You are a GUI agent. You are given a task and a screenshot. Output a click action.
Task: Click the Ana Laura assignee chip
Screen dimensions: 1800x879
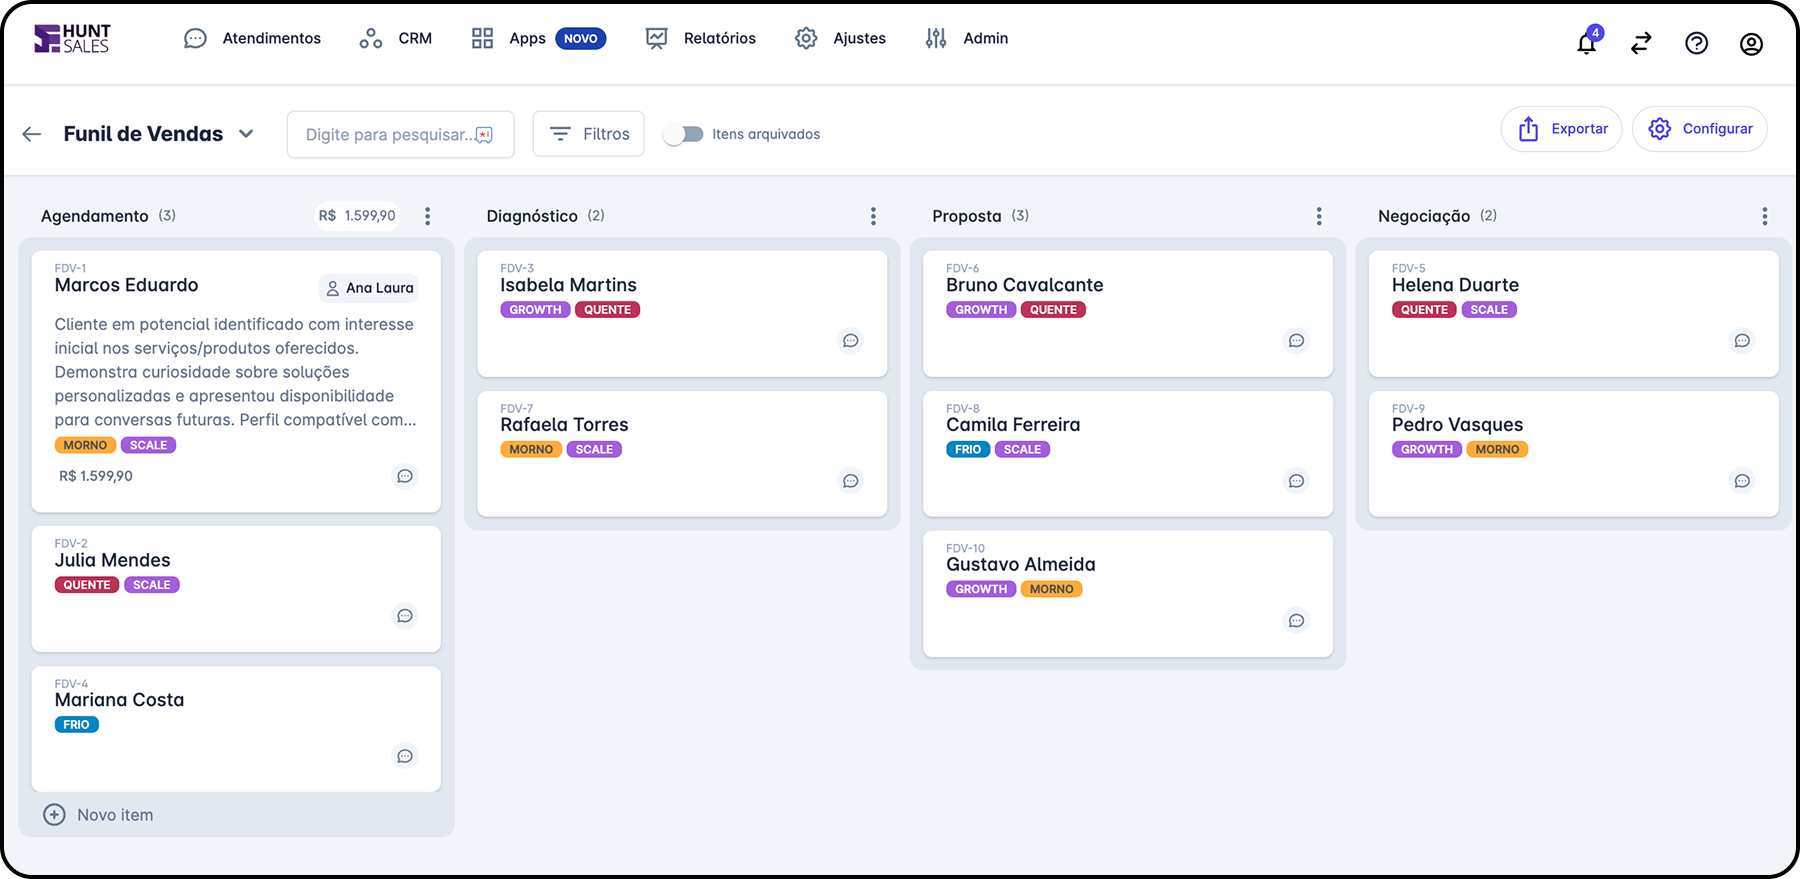[x=369, y=288]
